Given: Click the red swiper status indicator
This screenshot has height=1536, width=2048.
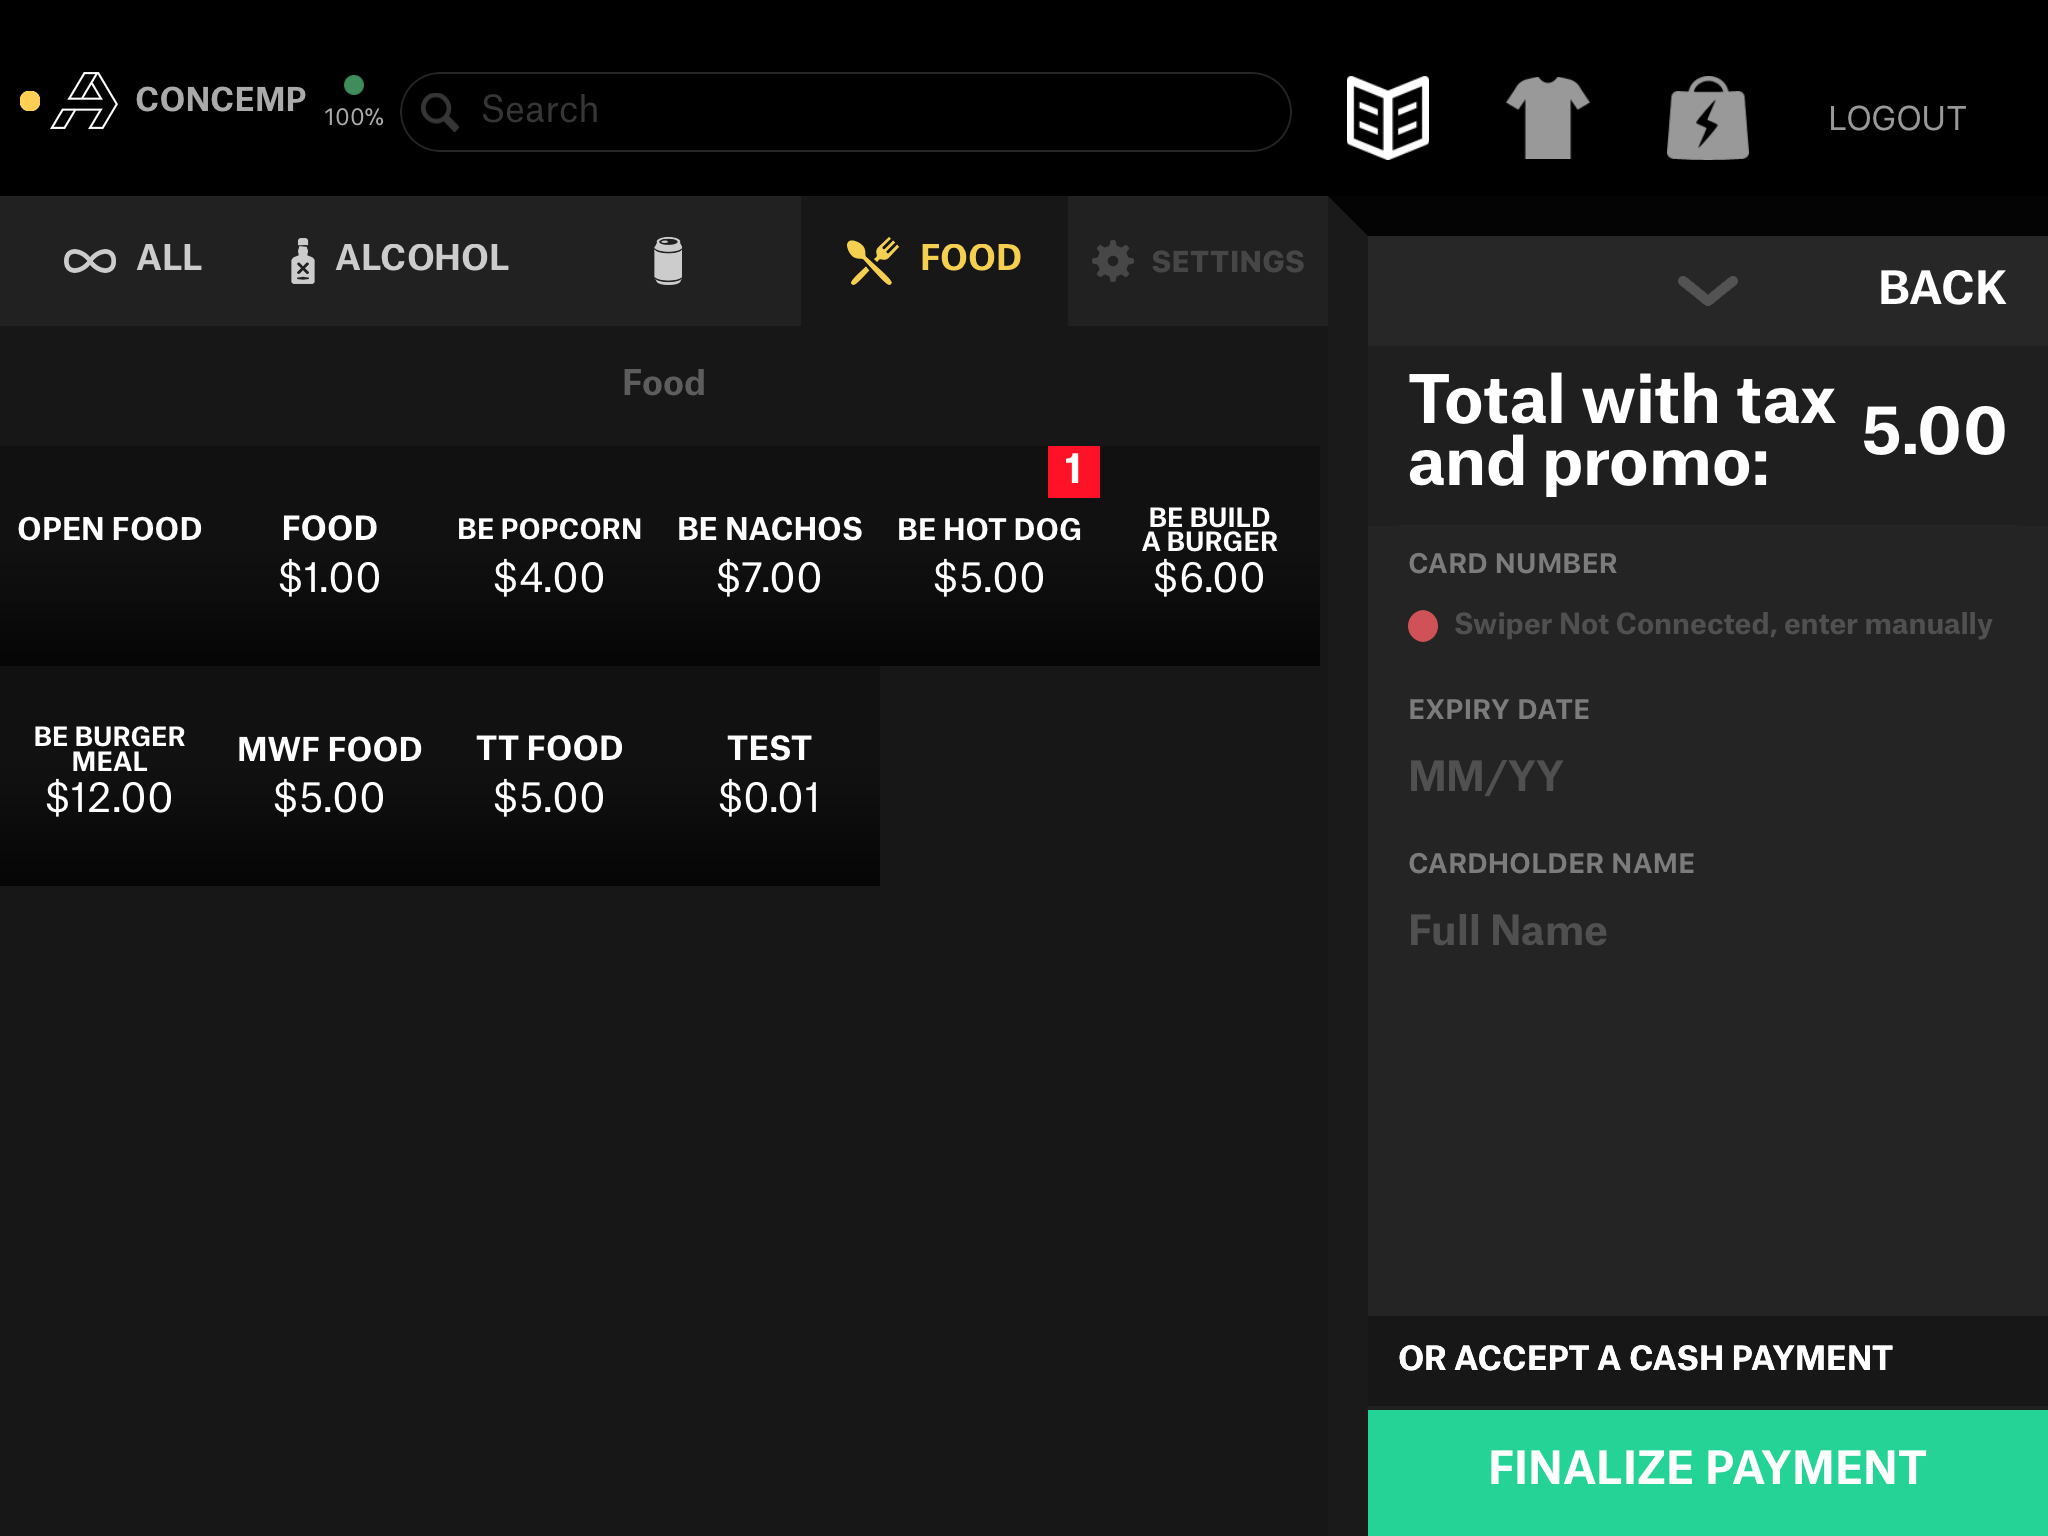Looking at the screenshot, I should (x=1422, y=626).
